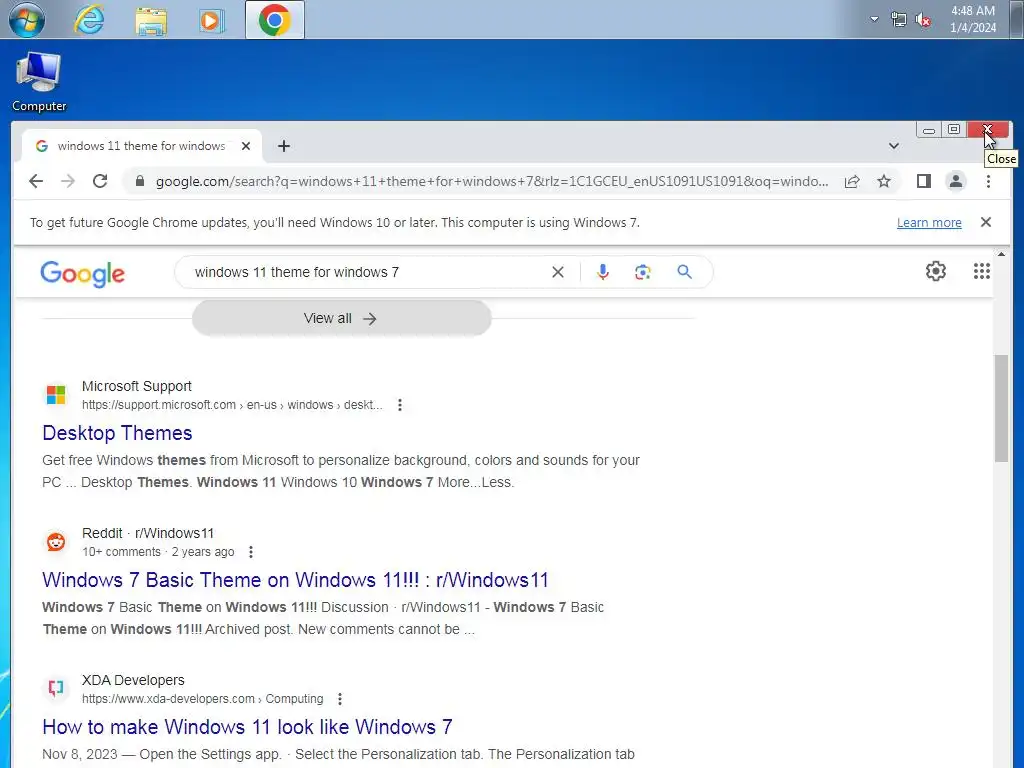Maximize the Chrome window
1024x768 pixels.
[954, 129]
